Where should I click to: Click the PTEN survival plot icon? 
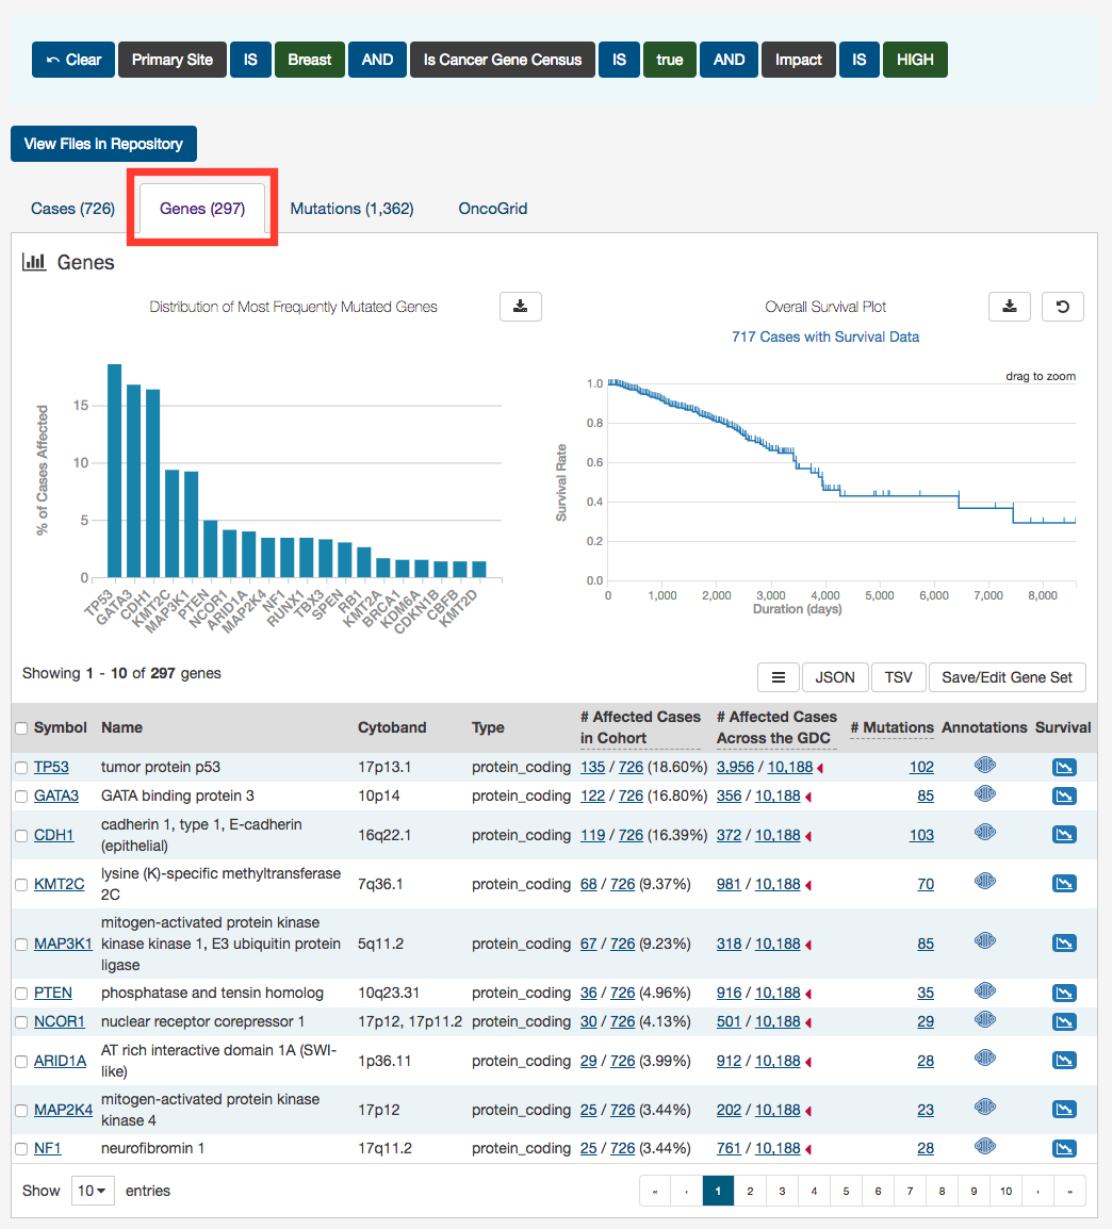[1064, 993]
